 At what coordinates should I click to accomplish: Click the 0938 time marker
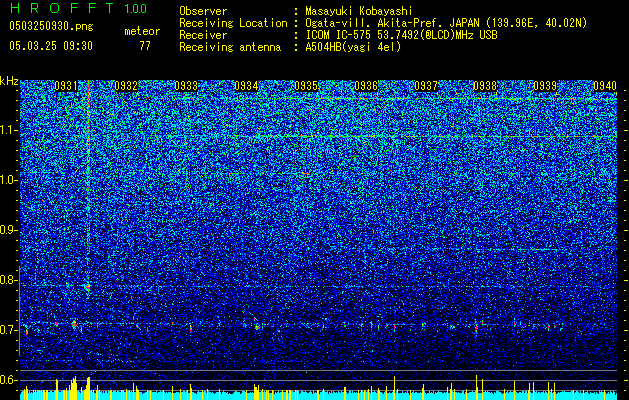(485, 86)
